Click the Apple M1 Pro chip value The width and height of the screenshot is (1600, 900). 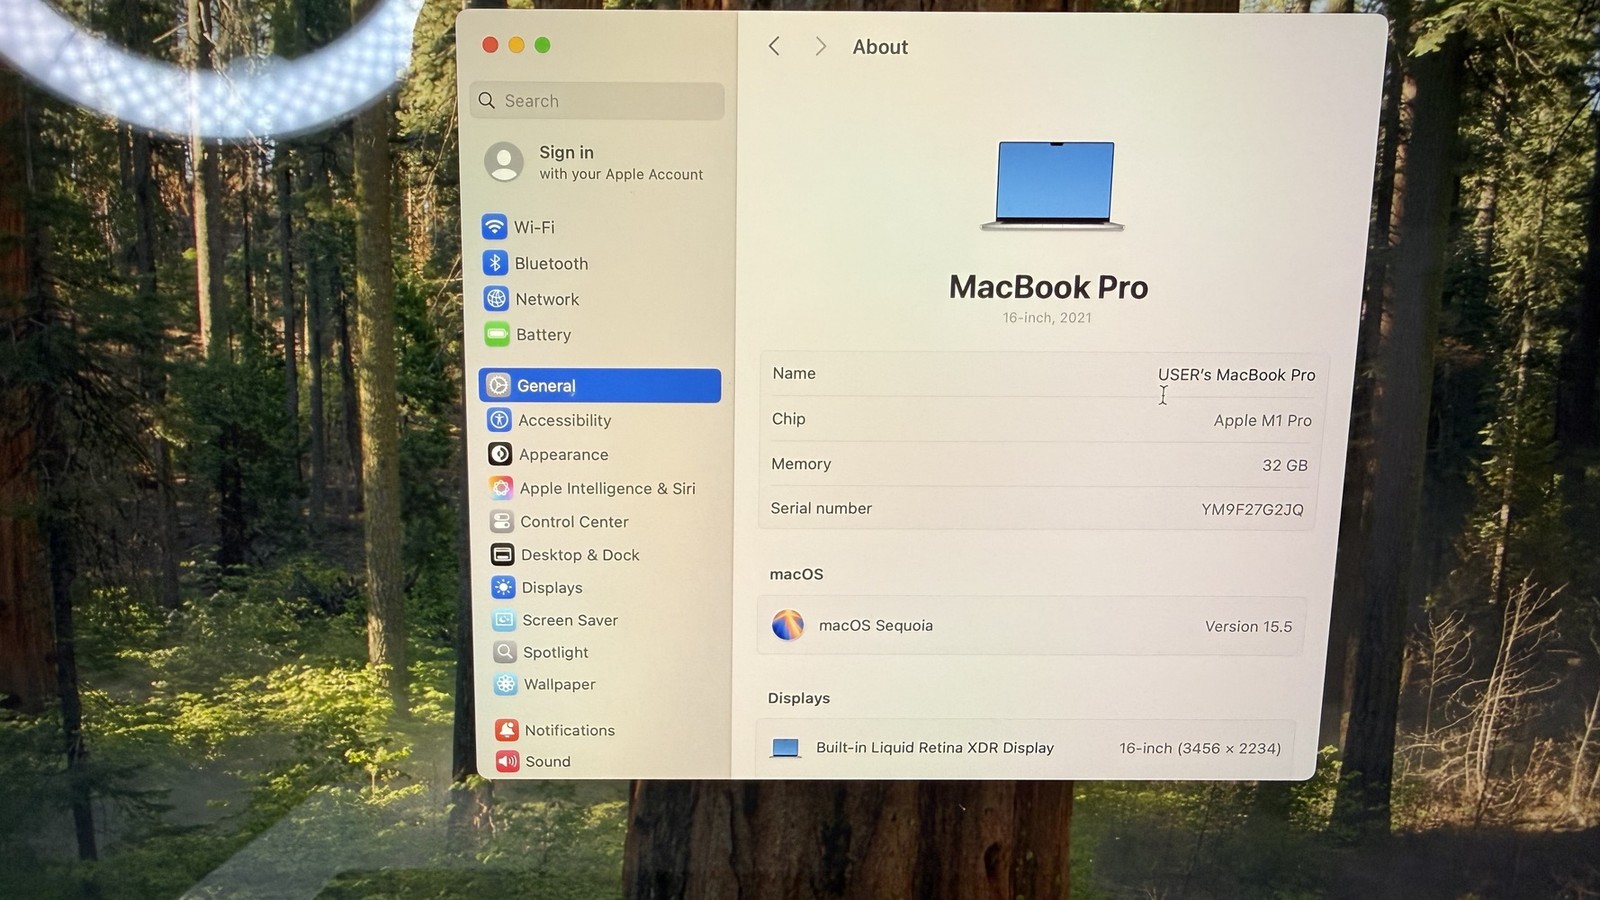coord(1263,421)
